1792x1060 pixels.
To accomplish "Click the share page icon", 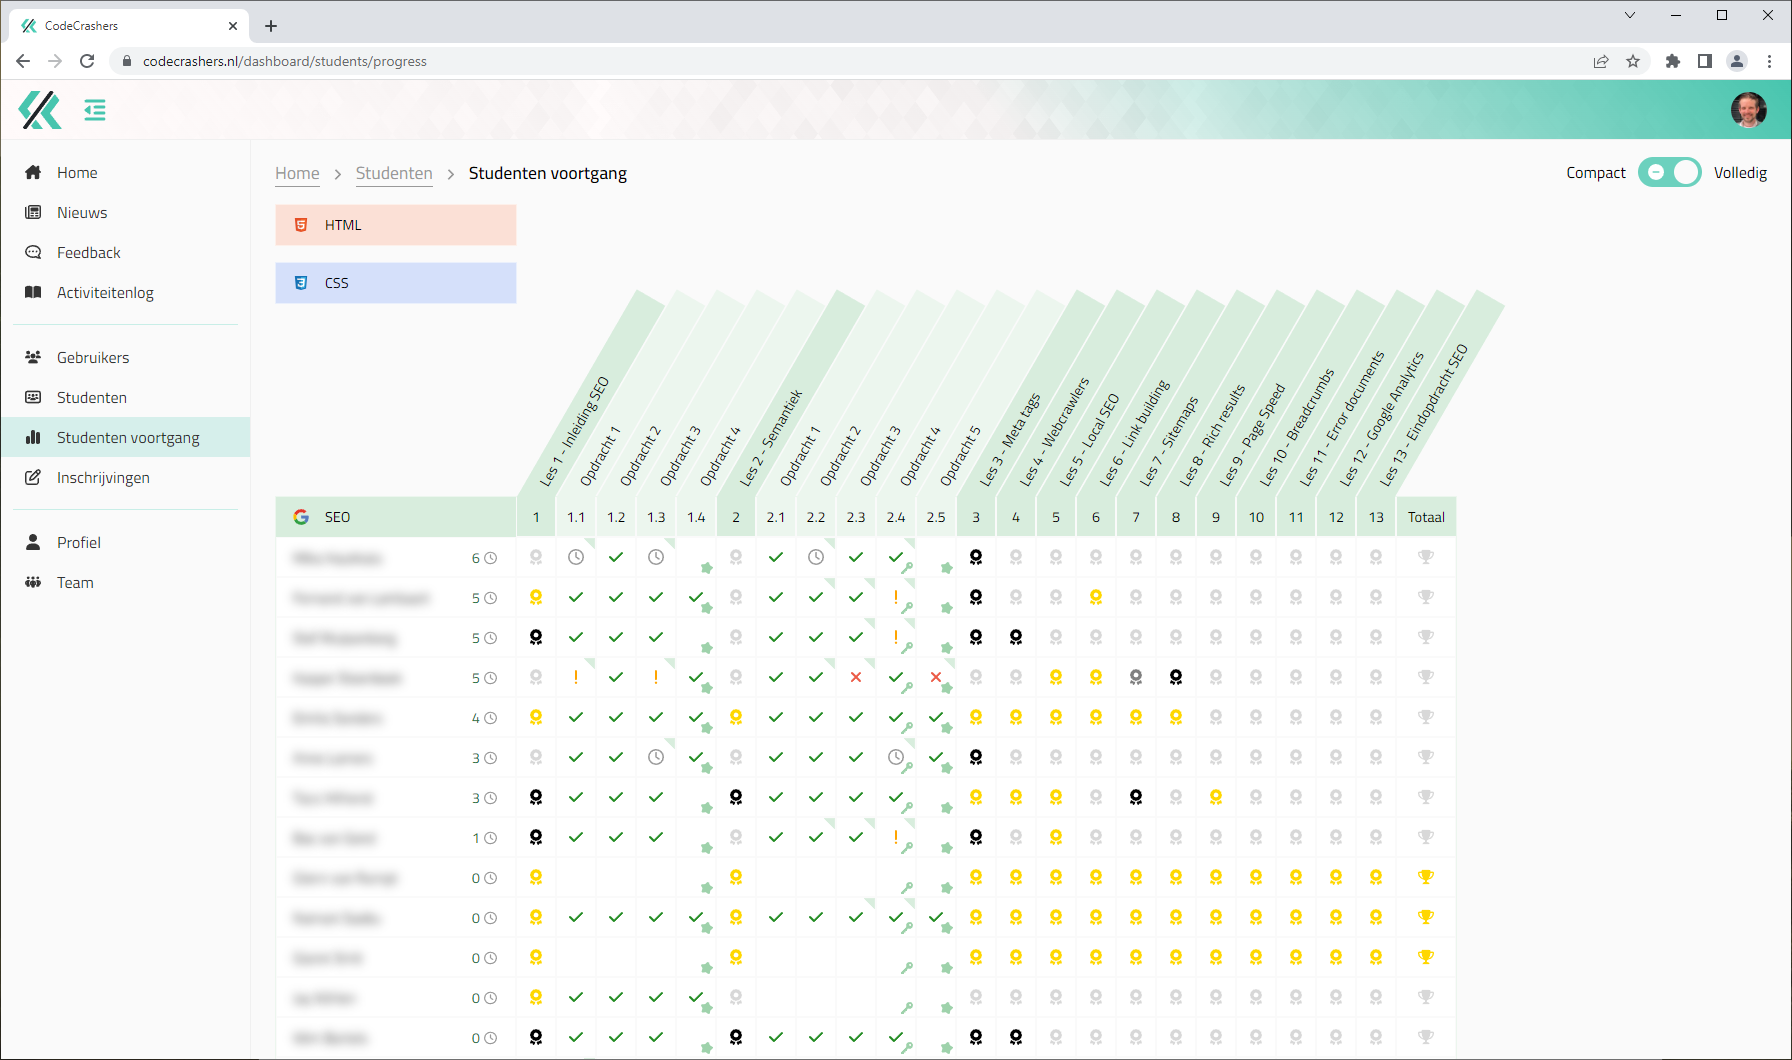I will (x=1601, y=61).
